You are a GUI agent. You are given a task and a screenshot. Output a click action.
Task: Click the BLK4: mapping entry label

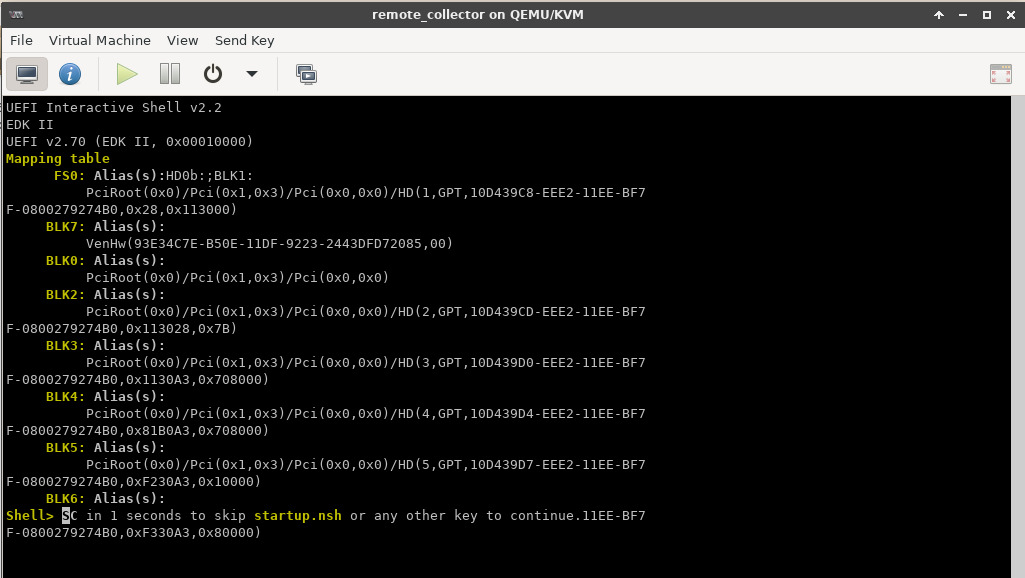point(65,396)
